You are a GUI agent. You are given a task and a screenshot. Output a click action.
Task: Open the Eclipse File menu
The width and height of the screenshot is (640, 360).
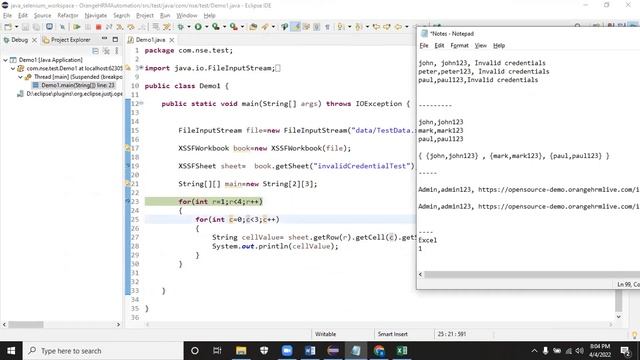[7, 16]
